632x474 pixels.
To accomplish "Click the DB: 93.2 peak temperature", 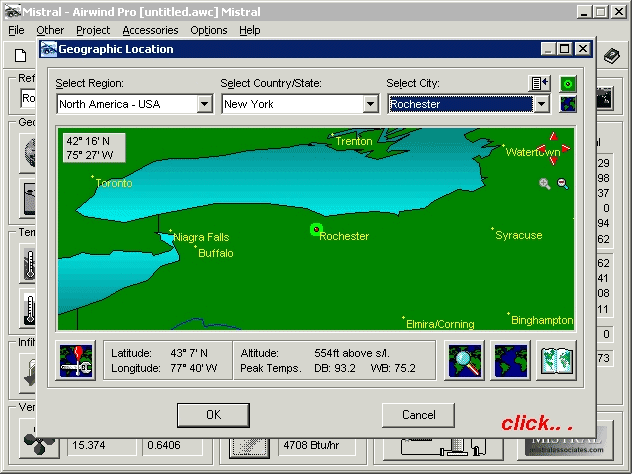I will point(335,368).
